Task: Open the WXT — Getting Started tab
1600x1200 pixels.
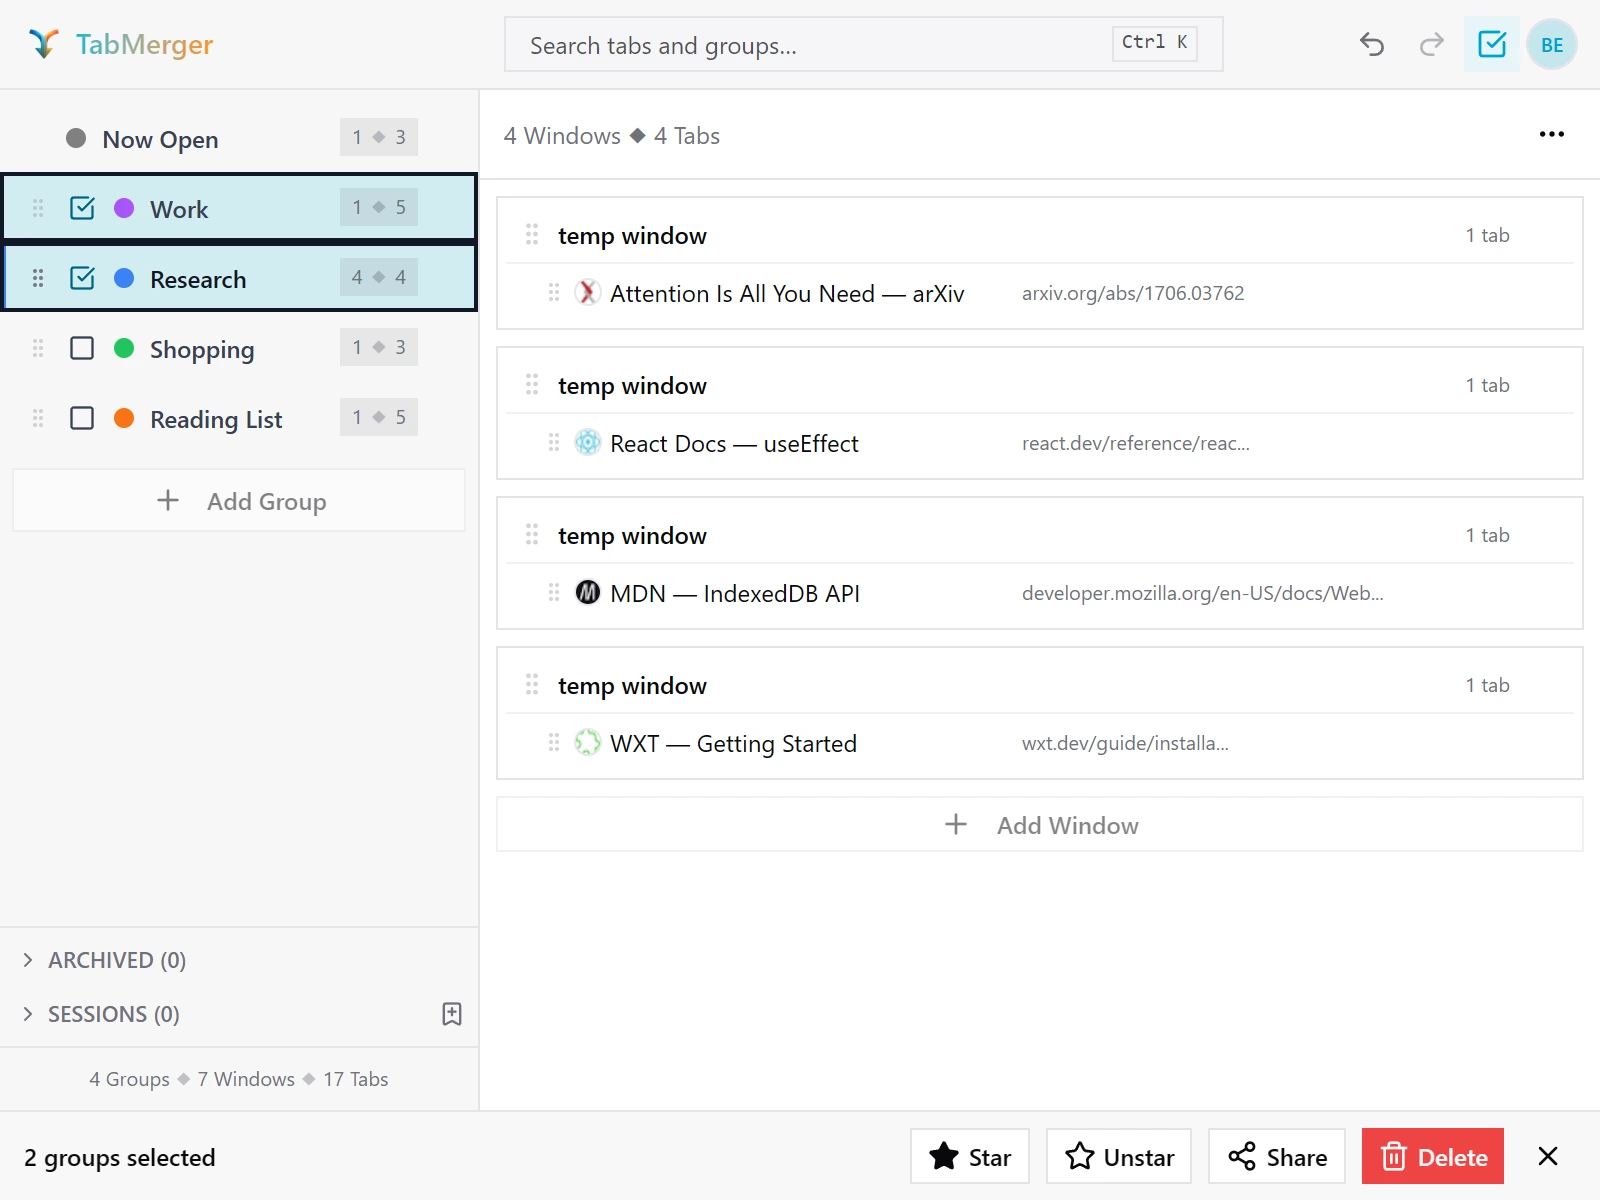Action: click(733, 743)
